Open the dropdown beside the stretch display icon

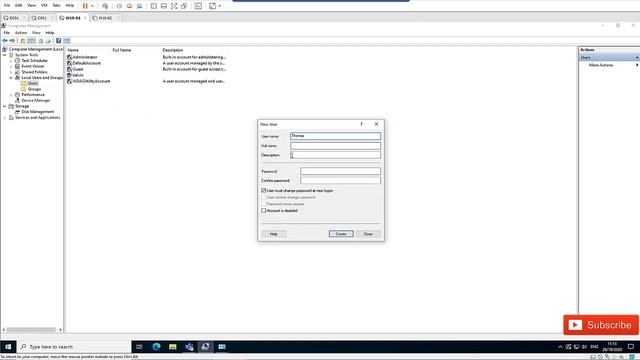tap(220, 6)
